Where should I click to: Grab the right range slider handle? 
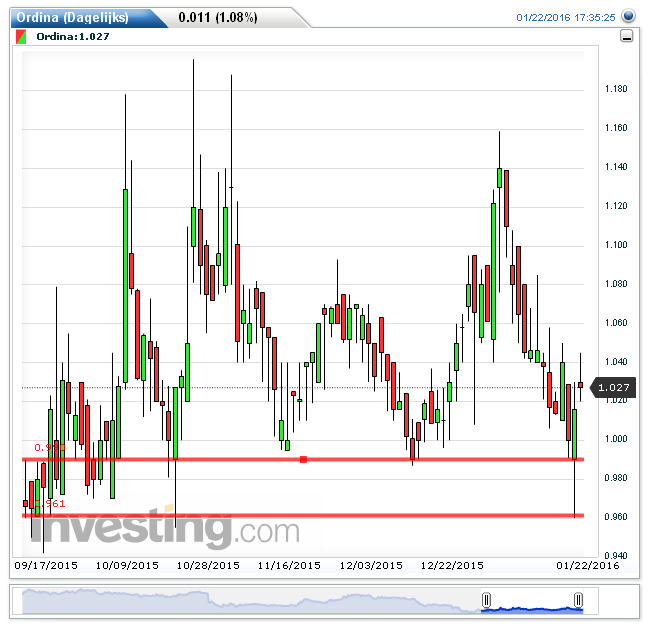[578, 600]
